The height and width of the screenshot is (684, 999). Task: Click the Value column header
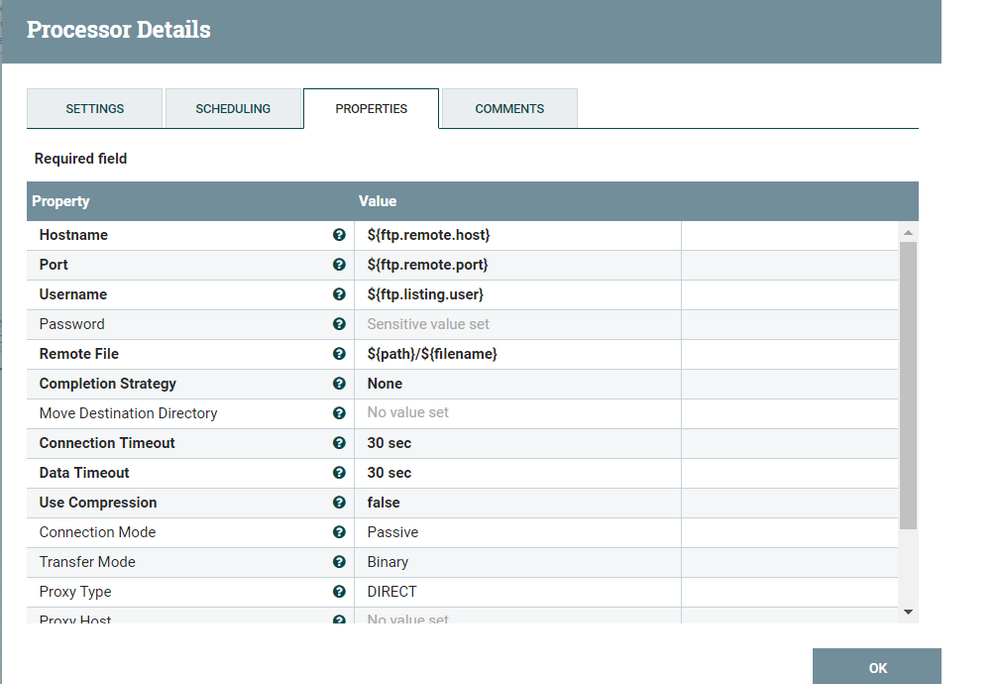point(377,201)
